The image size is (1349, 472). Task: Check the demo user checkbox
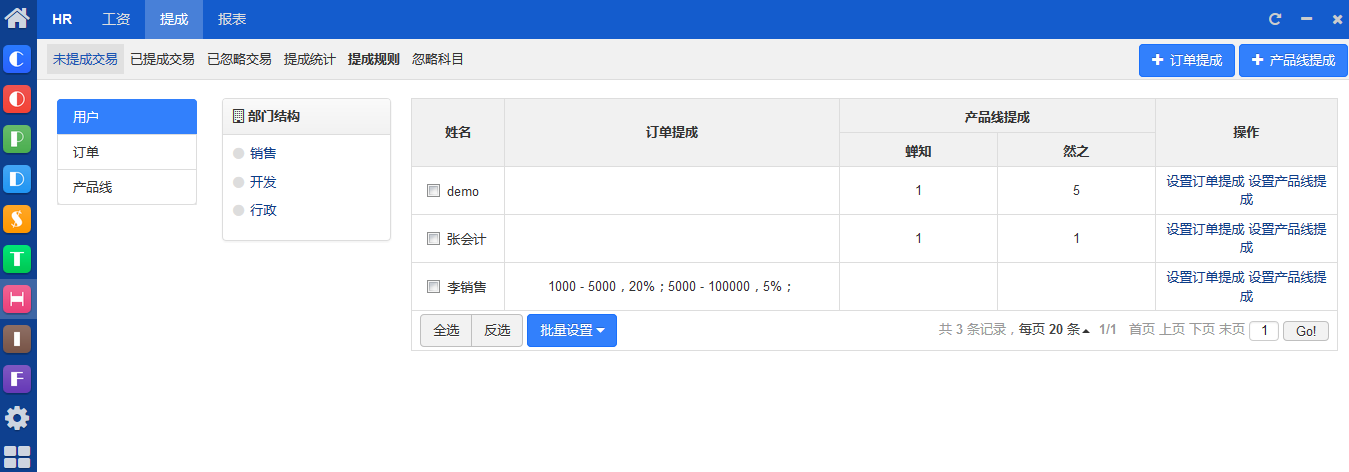[433, 190]
